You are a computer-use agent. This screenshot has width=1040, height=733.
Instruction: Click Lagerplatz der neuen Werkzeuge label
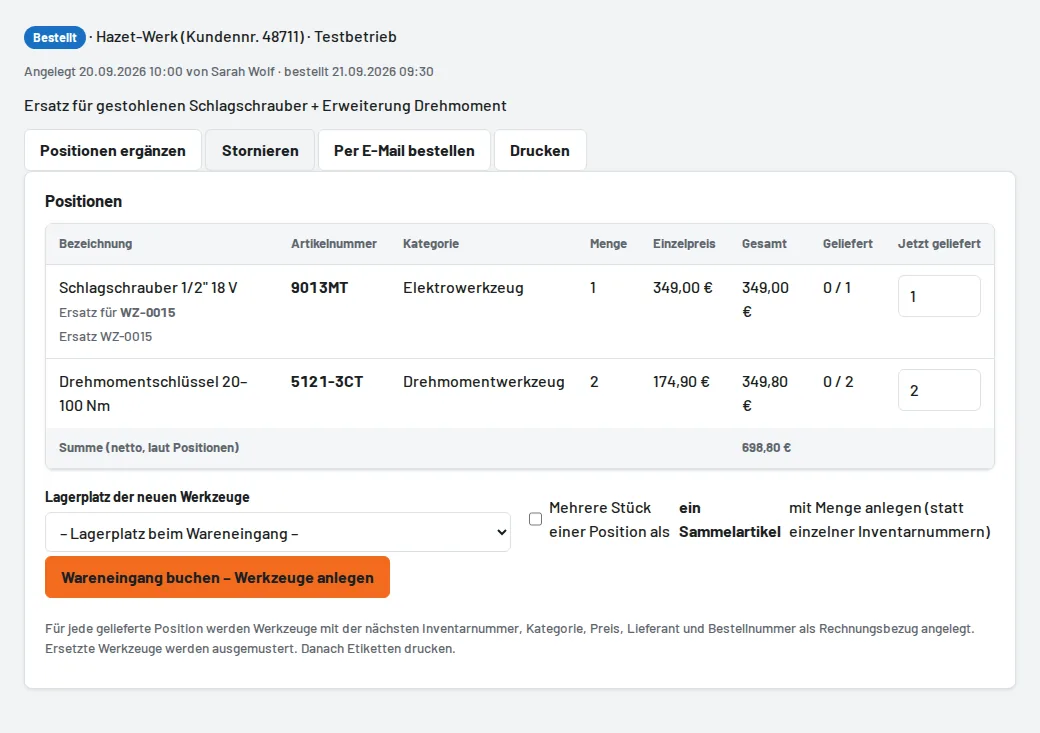(x=147, y=497)
